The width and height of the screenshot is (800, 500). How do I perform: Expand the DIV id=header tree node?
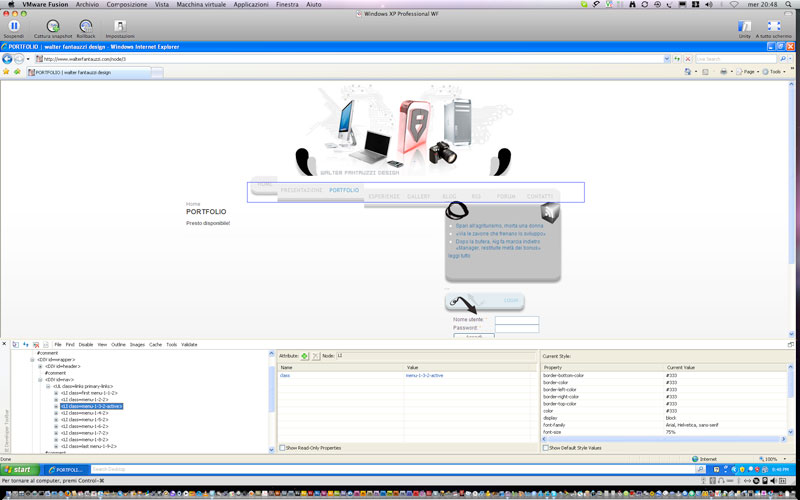coord(40,366)
